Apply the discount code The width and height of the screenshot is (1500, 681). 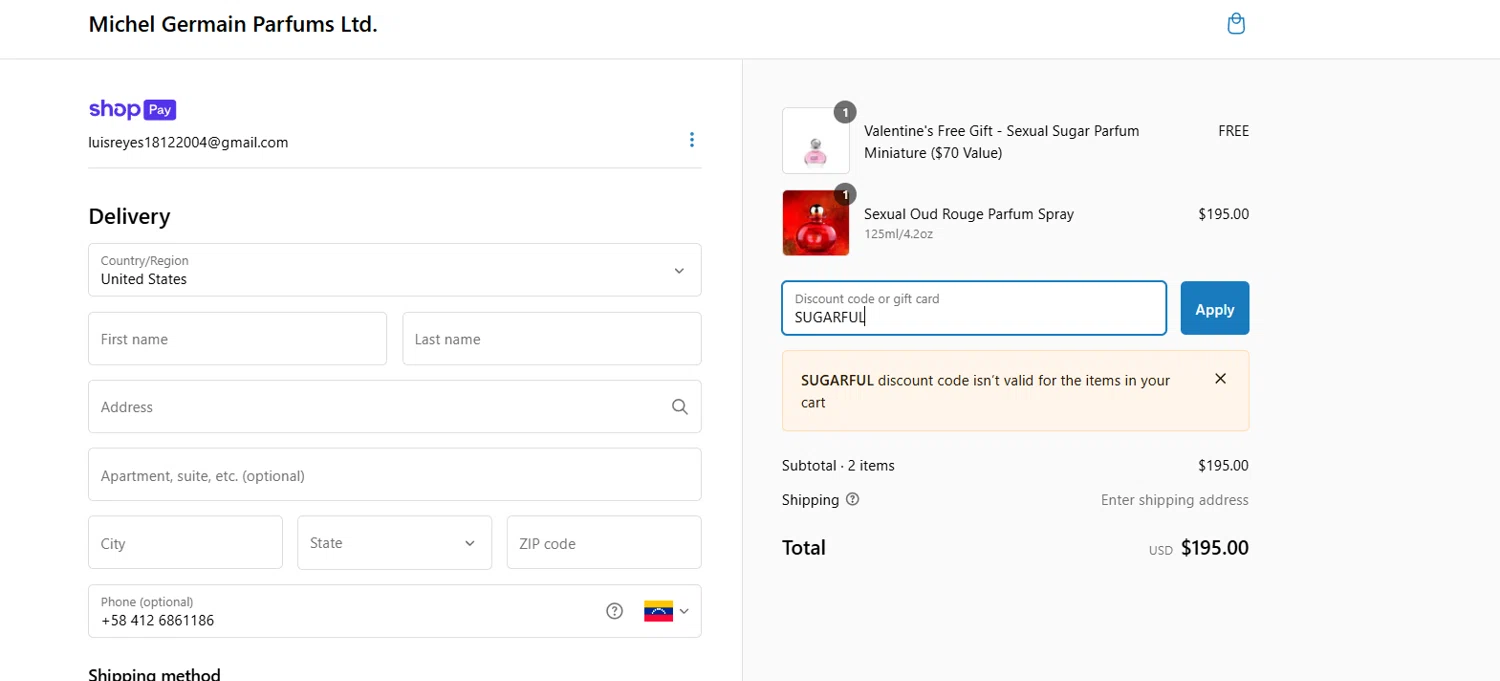[x=1215, y=308]
